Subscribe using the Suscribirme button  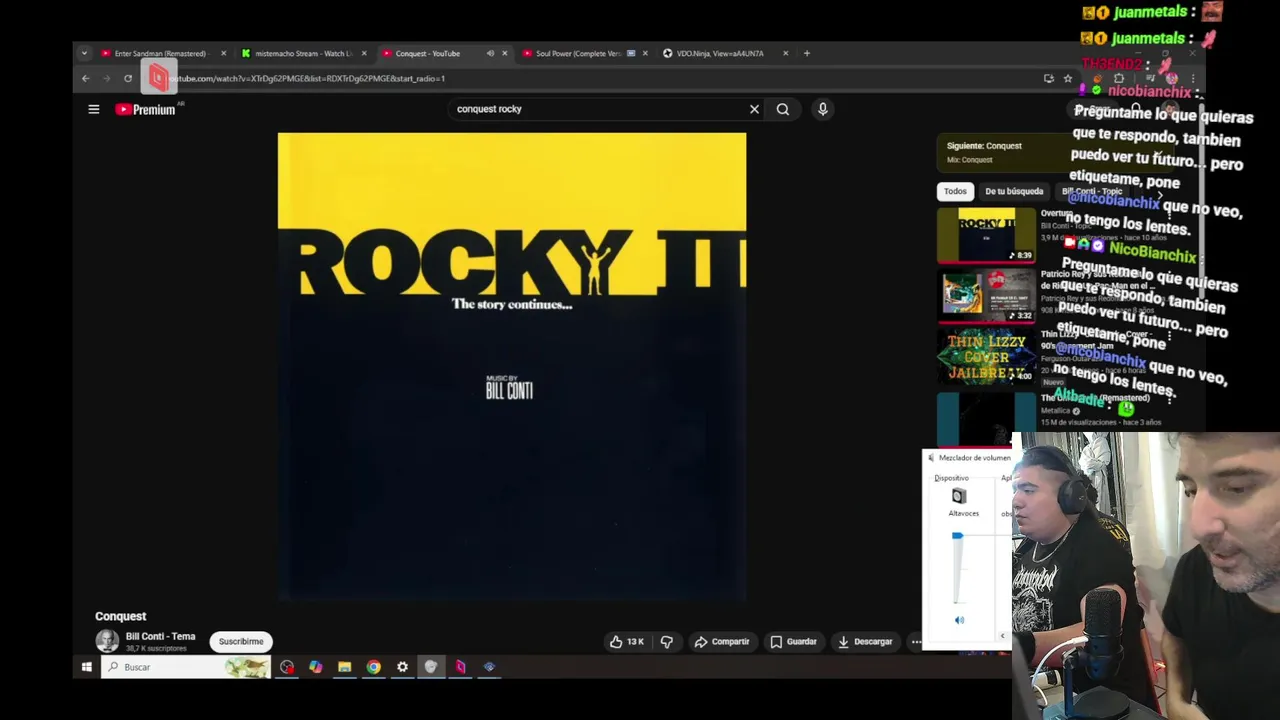click(x=241, y=641)
